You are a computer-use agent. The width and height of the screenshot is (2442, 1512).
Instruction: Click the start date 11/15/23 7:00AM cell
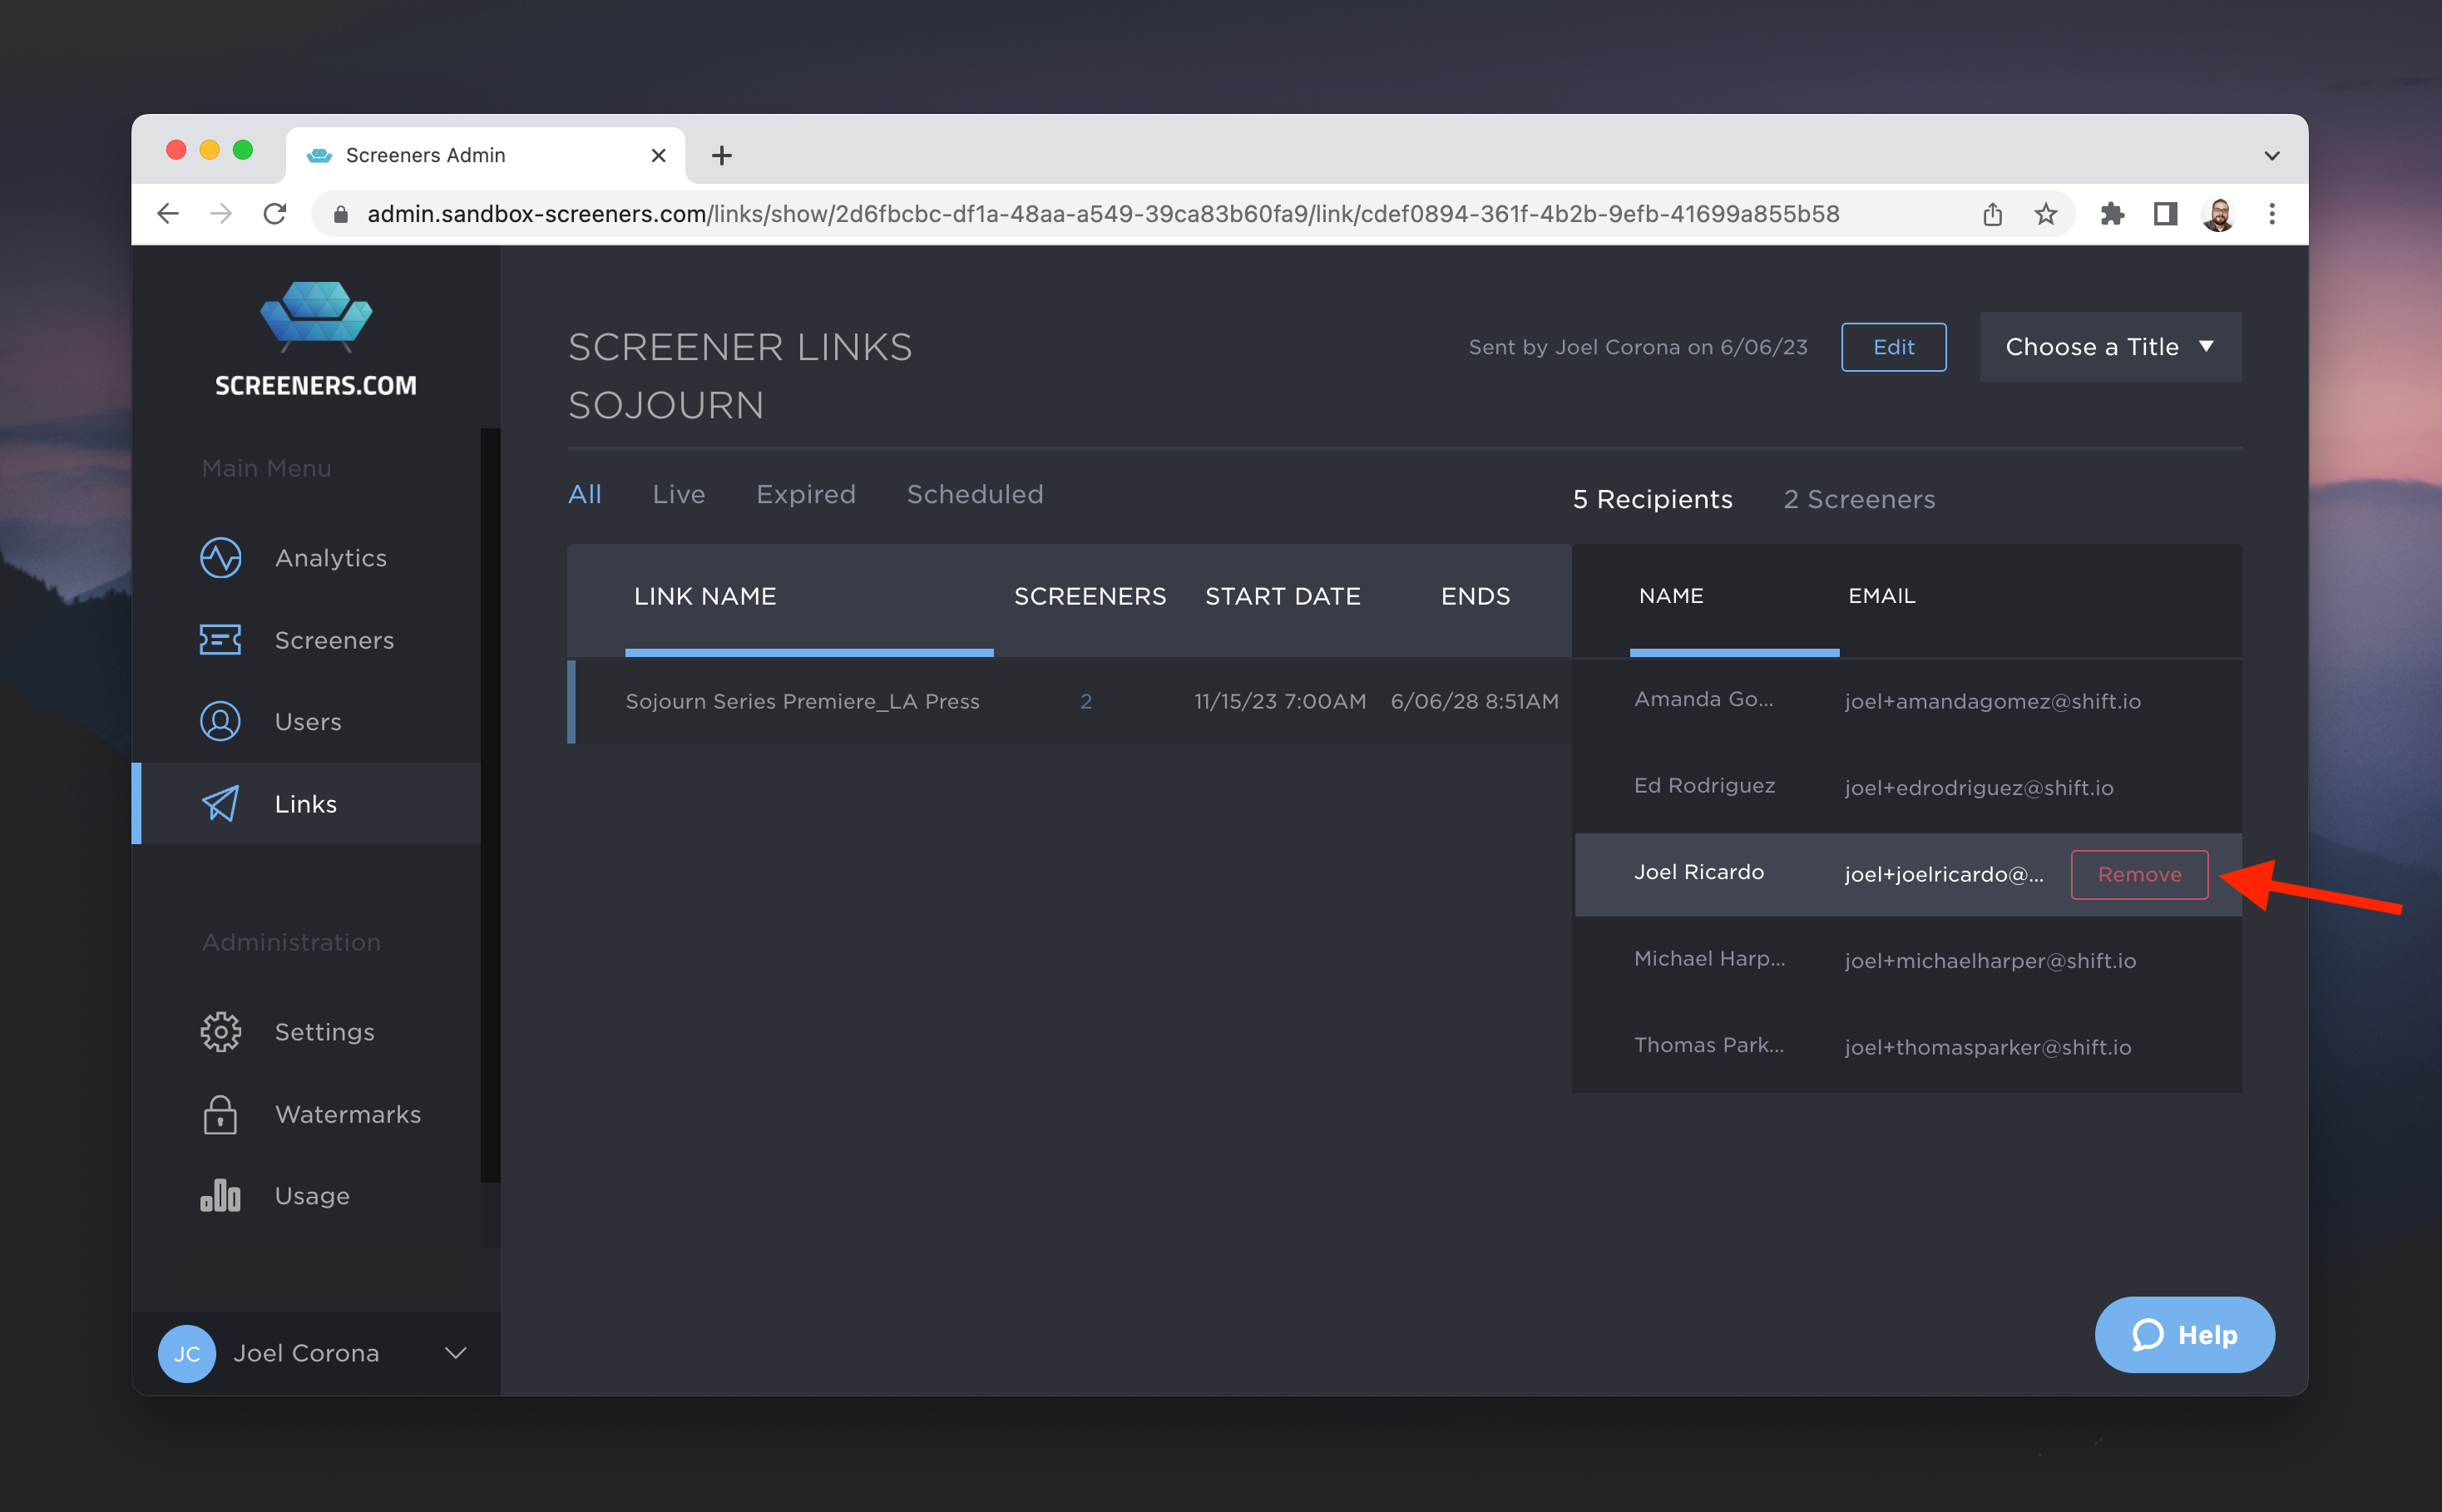click(1279, 701)
